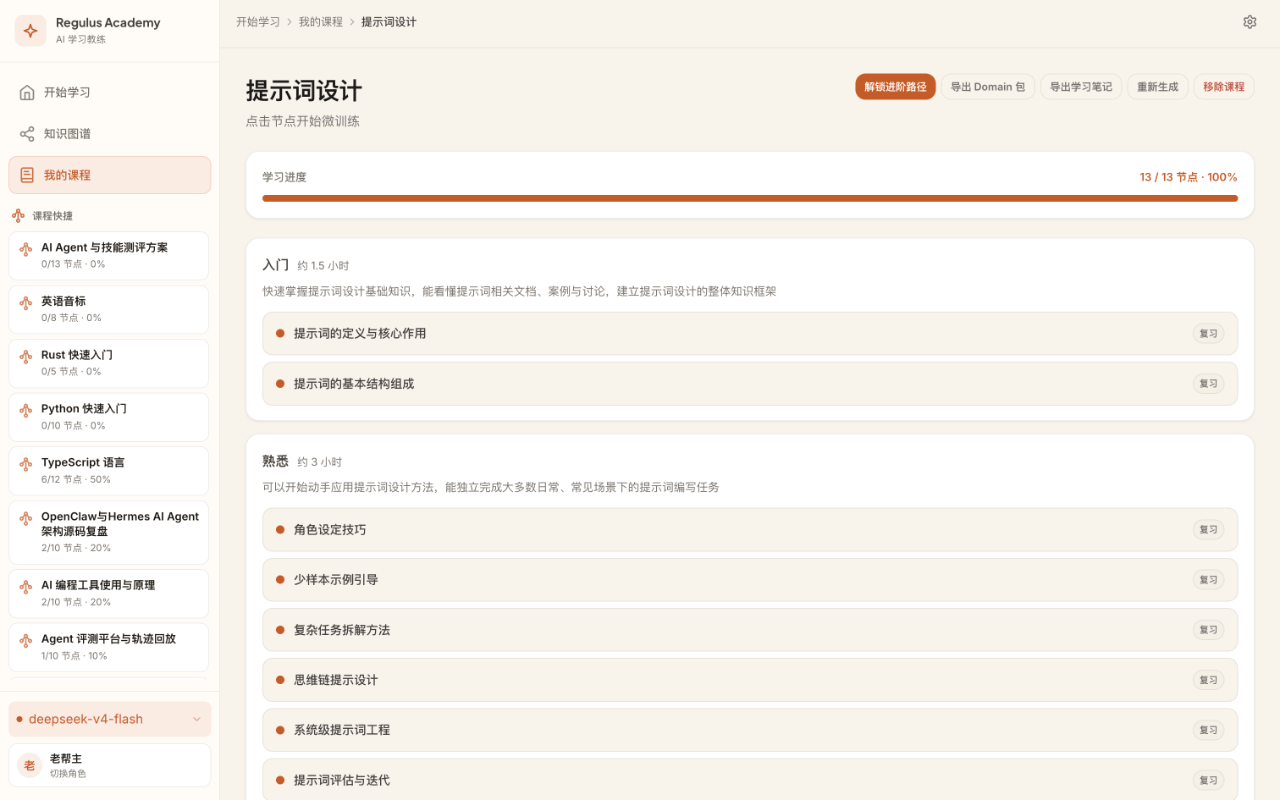Viewport: 1280px width, 800px height.
Task: Click the 学习进度 progress bar
Action: click(x=750, y=198)
